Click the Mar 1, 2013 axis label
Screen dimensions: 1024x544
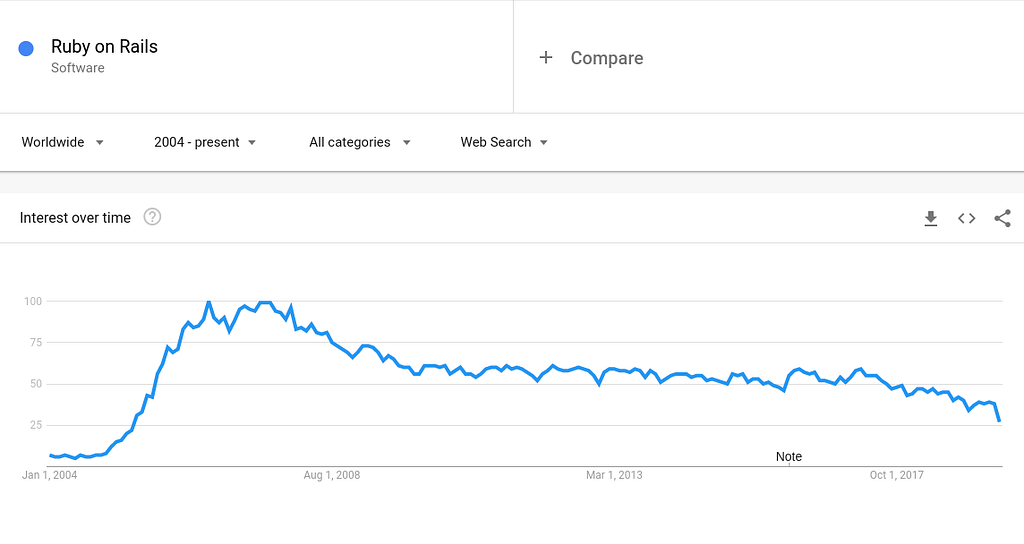tap(614, 475)
